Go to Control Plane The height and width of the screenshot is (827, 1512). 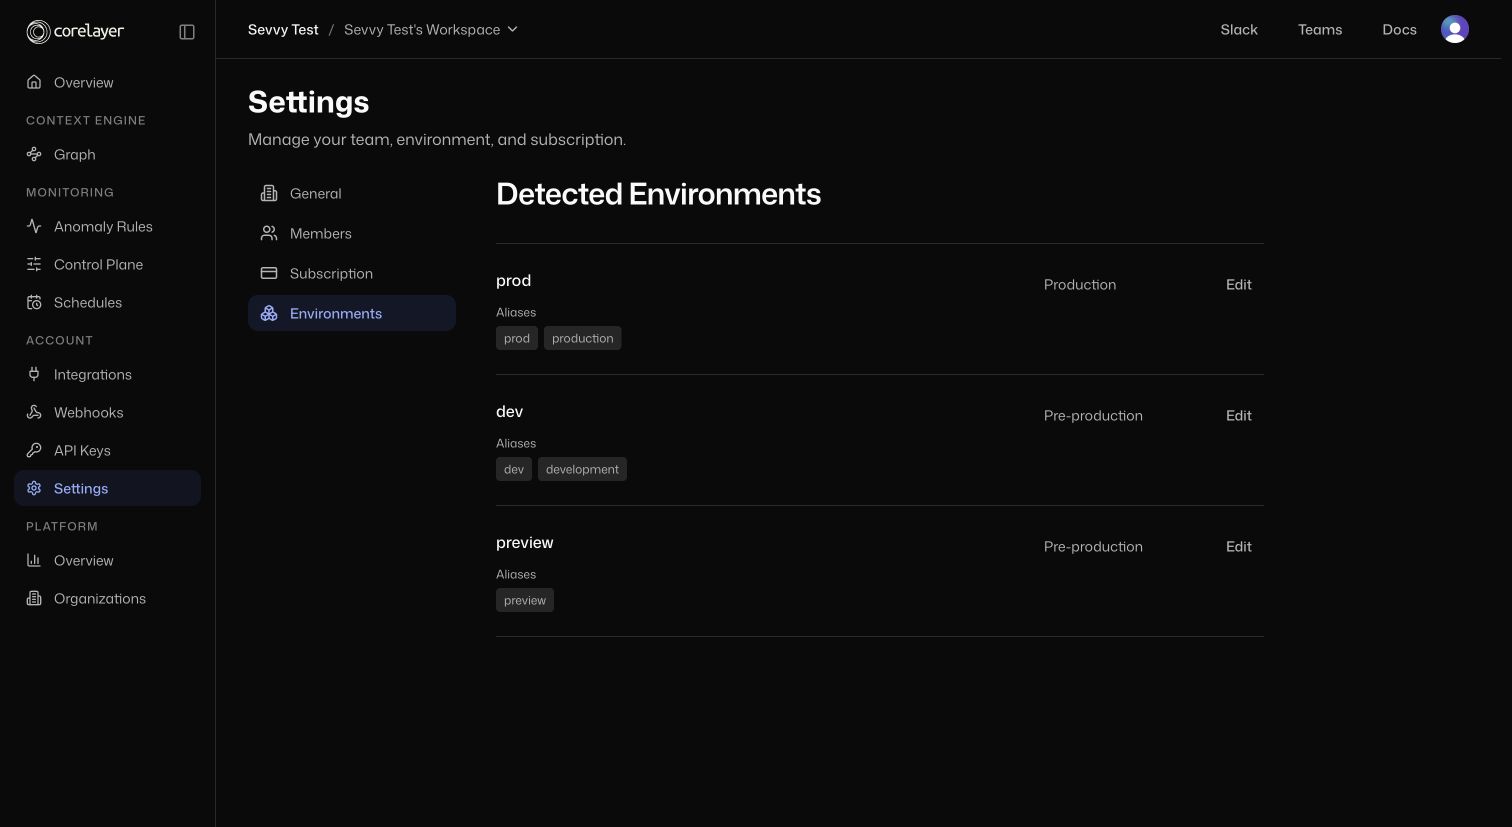(107, 264)
